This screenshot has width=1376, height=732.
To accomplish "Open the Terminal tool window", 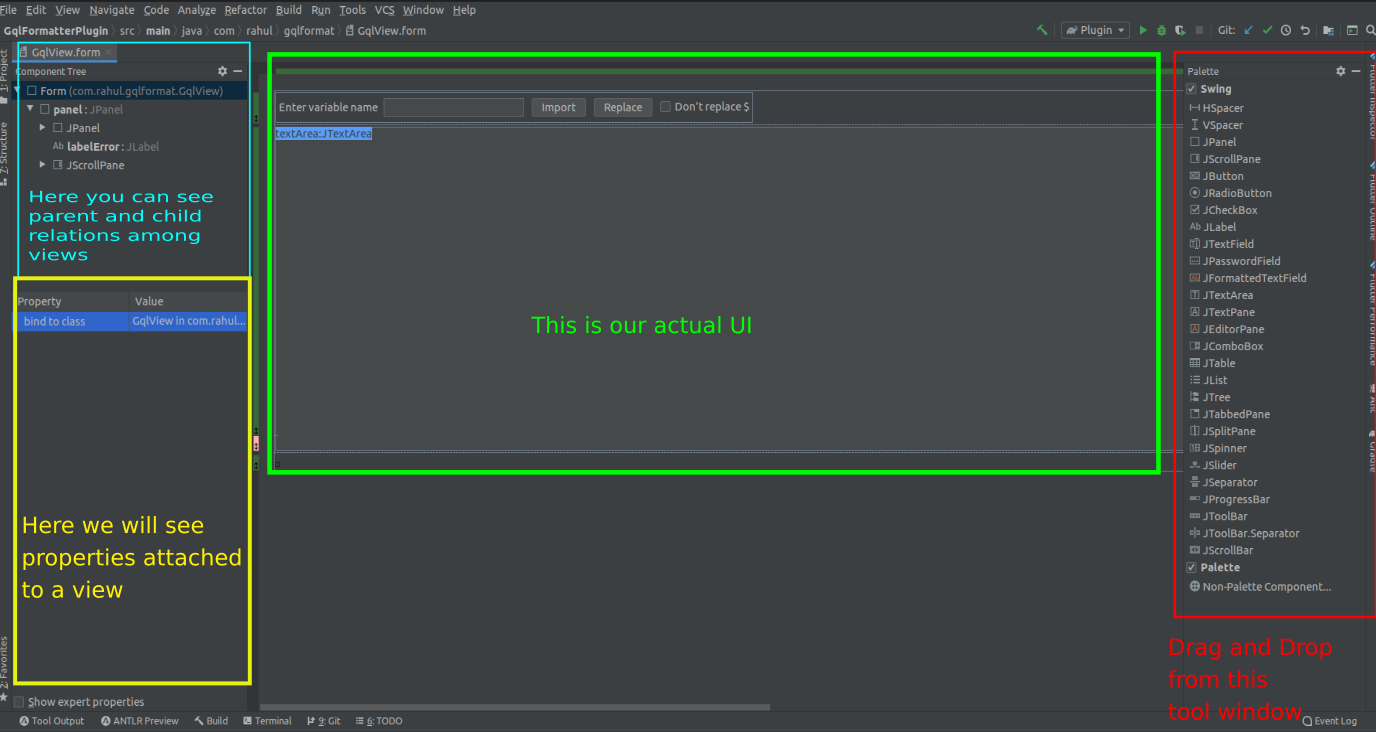I will [267, 721].
